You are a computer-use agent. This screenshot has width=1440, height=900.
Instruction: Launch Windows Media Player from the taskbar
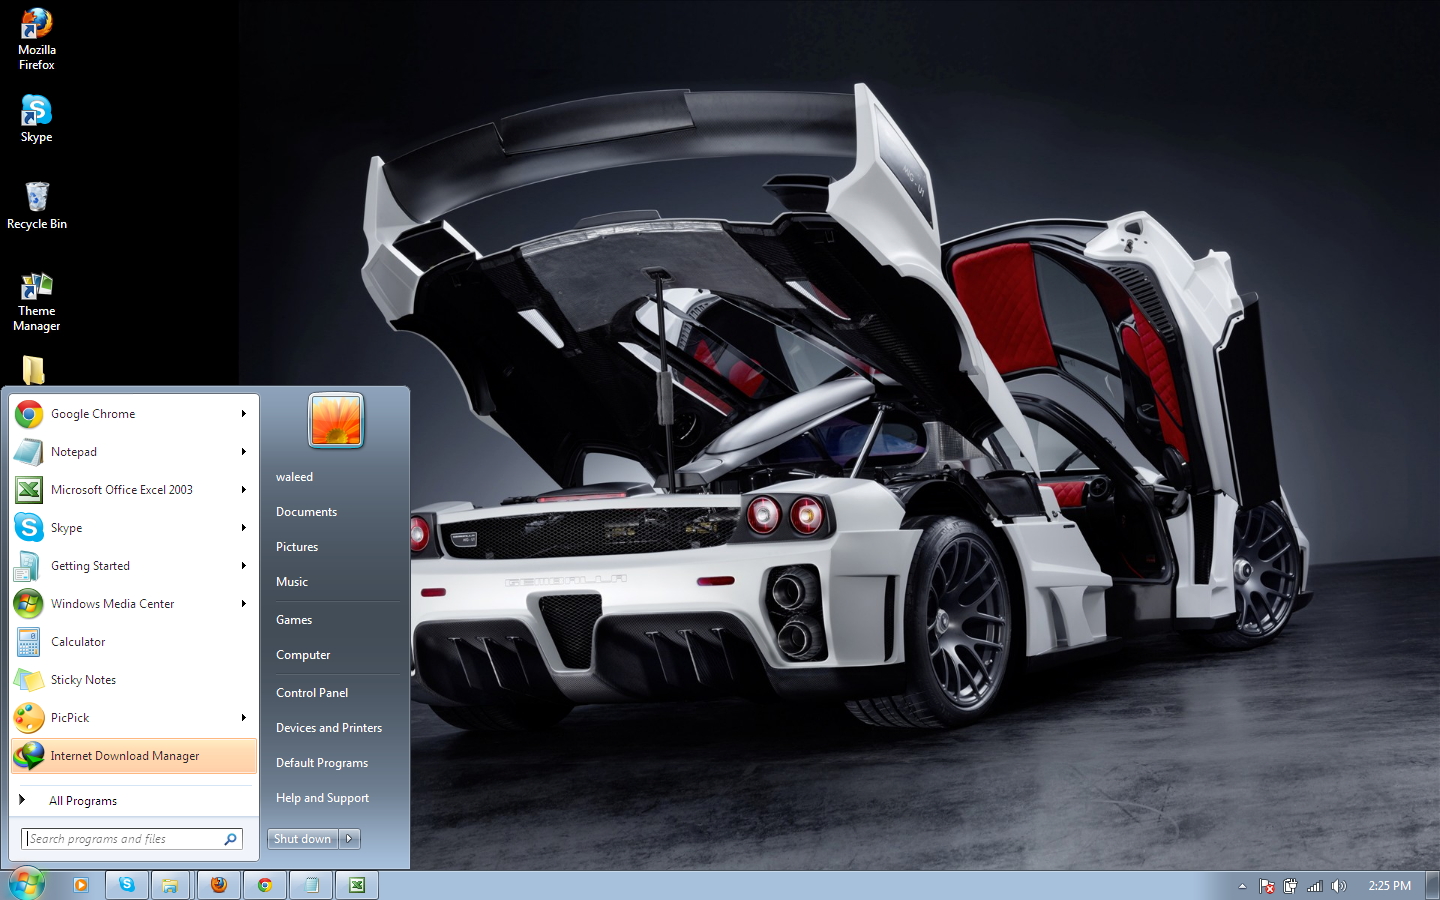pyautogui.click(x=80, y=885)
